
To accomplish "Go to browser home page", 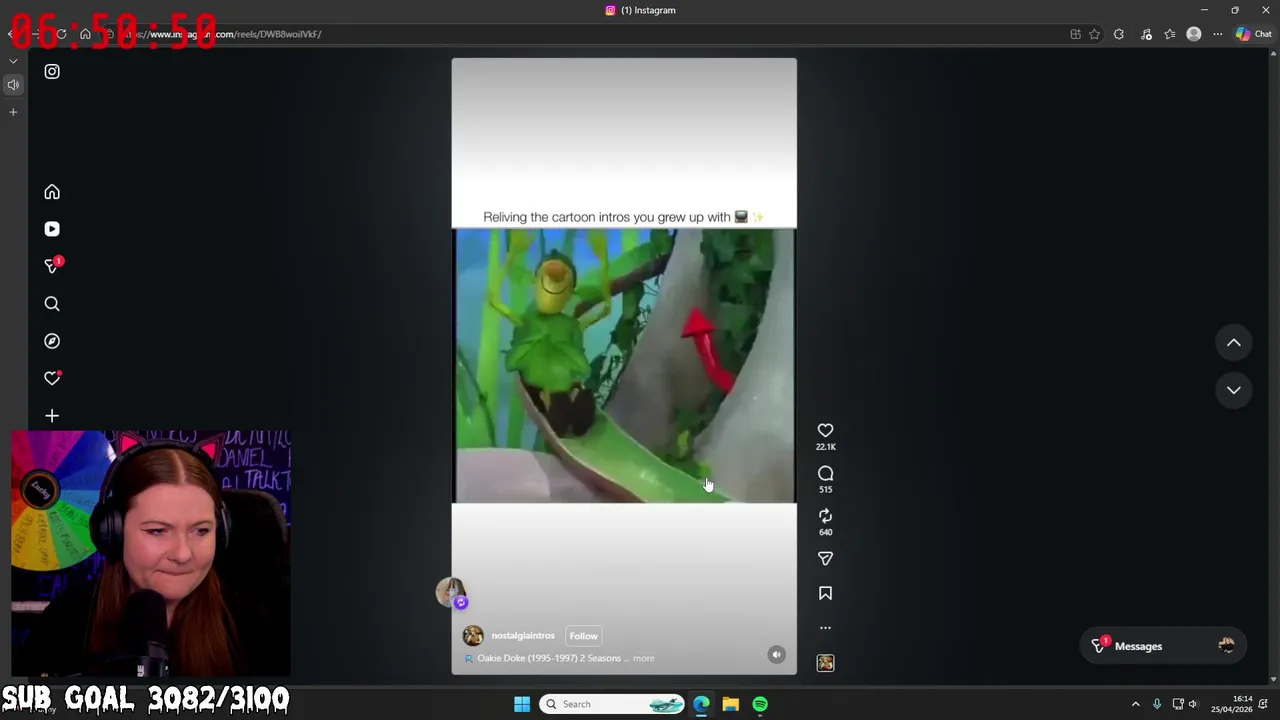I will click(85, 34).
